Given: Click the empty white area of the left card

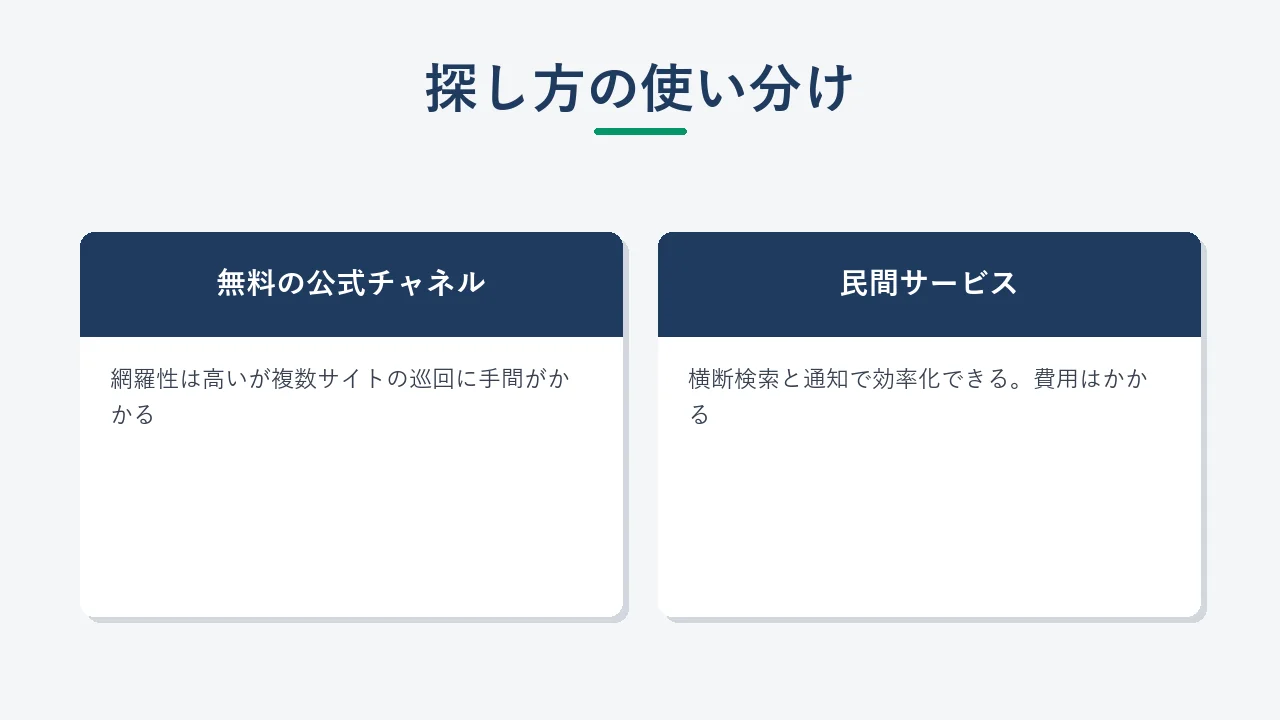Looking at the screenshot, I should 351,525.
